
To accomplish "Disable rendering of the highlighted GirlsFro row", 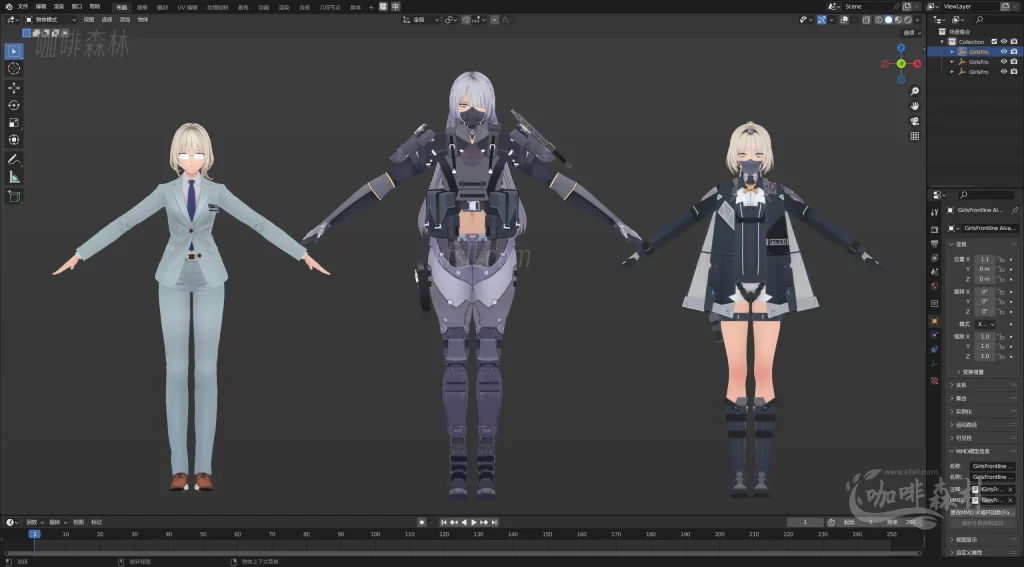I will (x=1014, y=52).
